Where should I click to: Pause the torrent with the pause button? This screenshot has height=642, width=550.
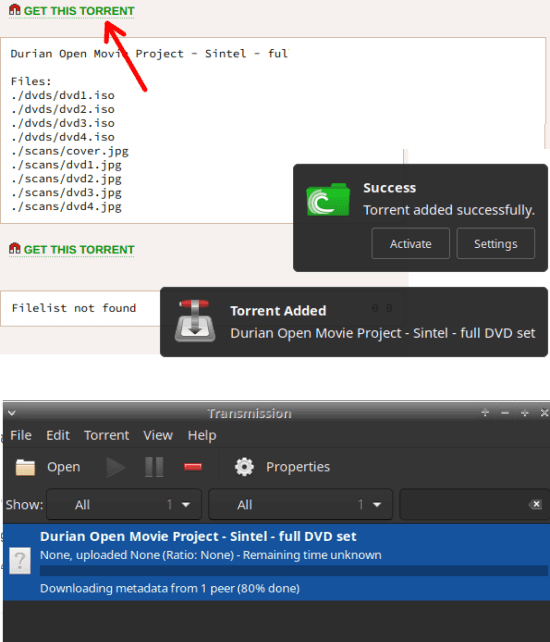point(154,467)
